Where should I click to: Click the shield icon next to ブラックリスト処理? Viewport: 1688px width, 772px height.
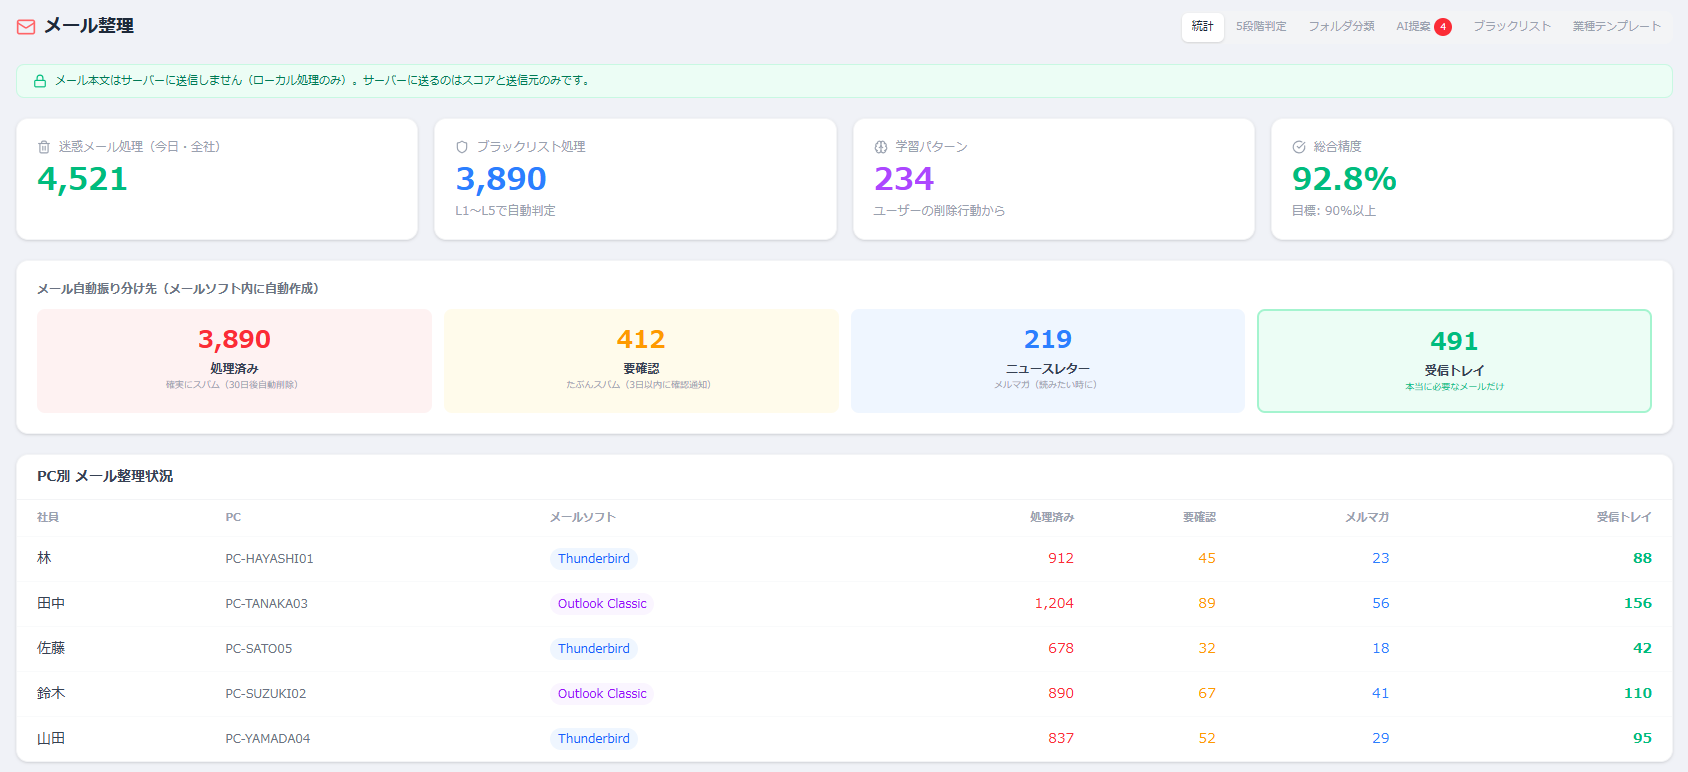click(462, 147)
